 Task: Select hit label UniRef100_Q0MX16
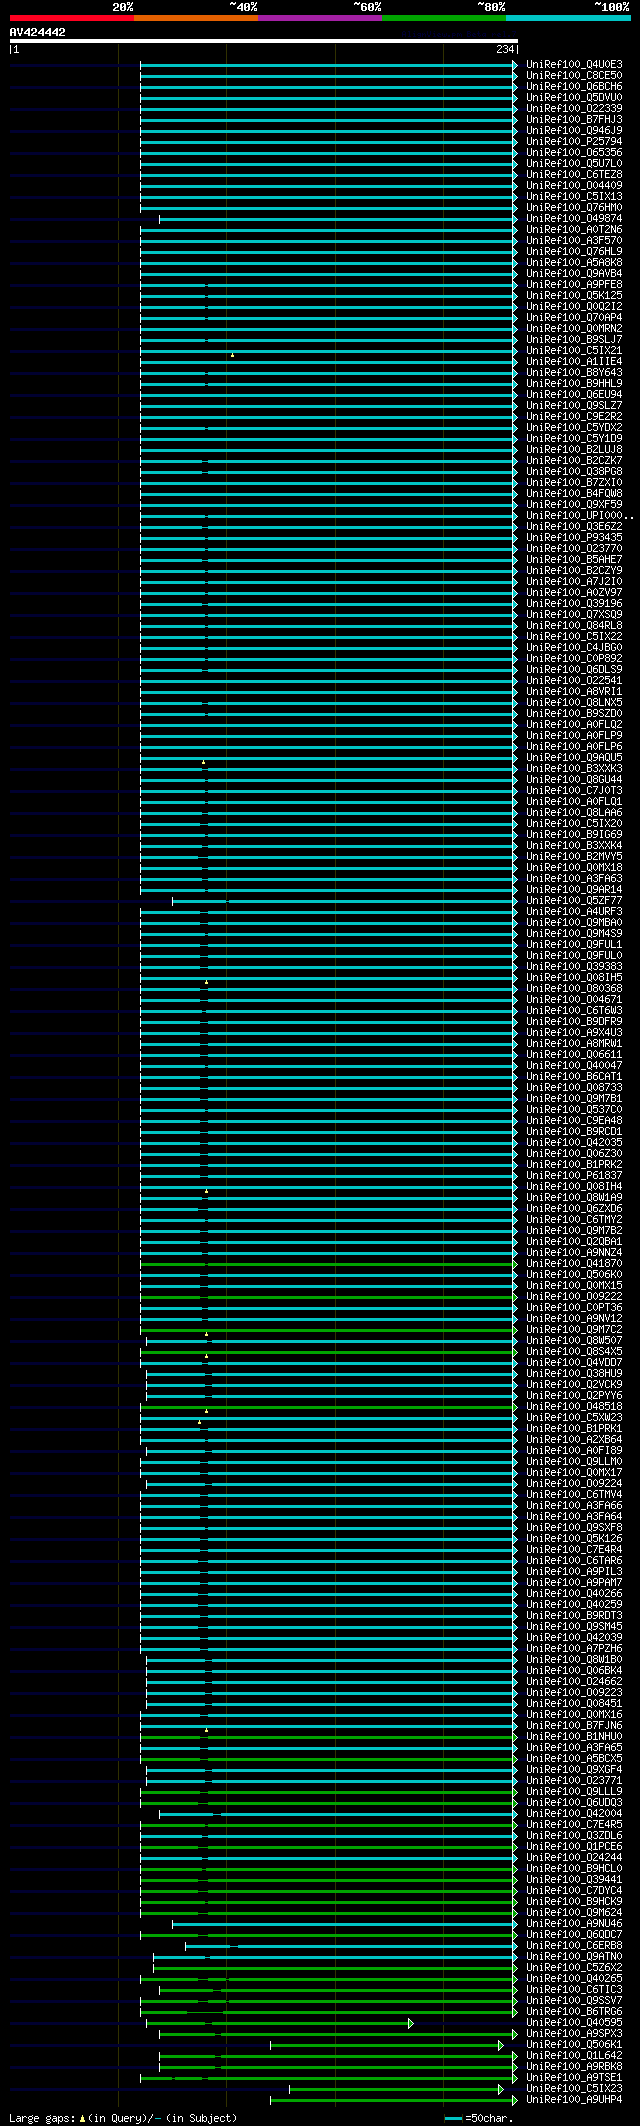pos(574,1714)
